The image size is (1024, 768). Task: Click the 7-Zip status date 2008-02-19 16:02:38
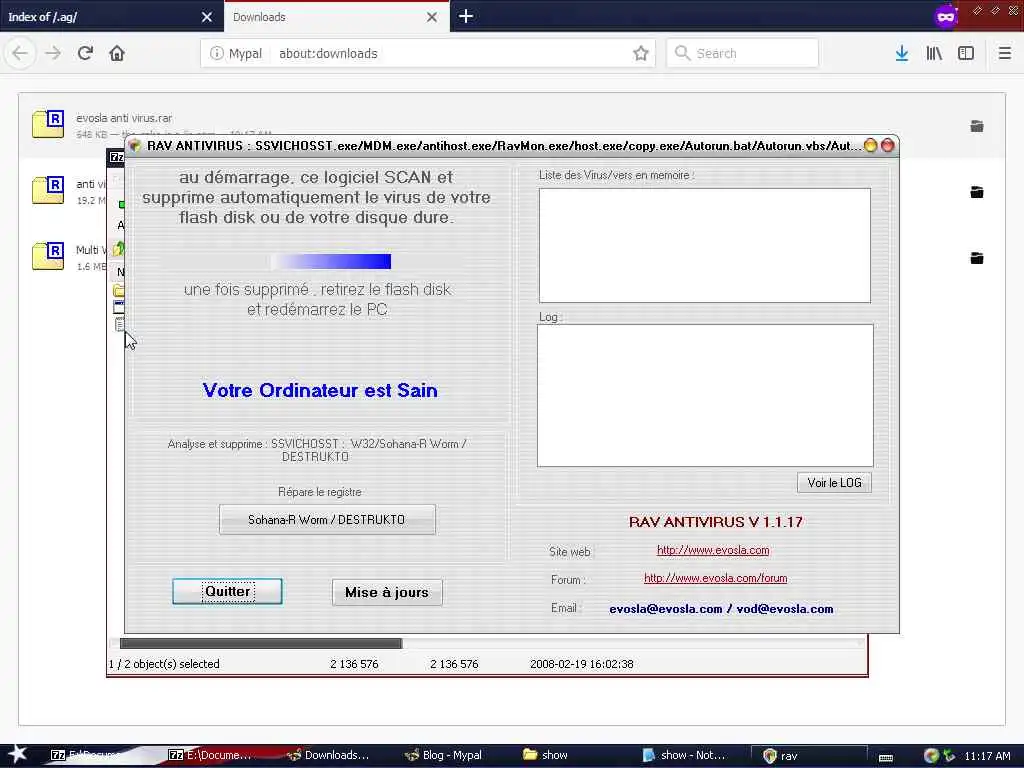point(581,664)
